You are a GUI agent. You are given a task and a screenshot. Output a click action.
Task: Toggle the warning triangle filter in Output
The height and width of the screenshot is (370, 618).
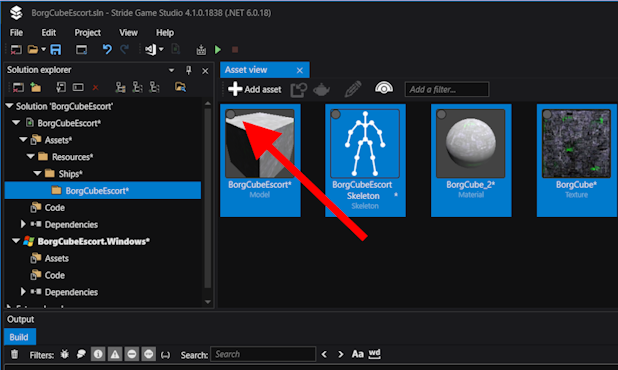coord(115,354)
